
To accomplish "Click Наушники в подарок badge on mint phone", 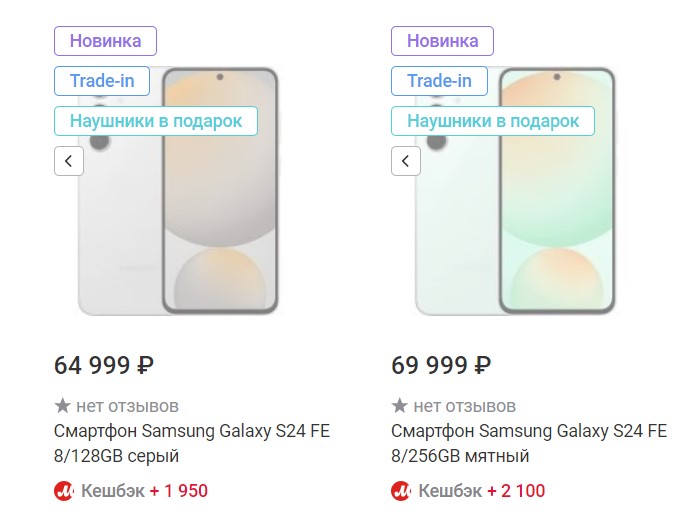I will pos(493,121).
